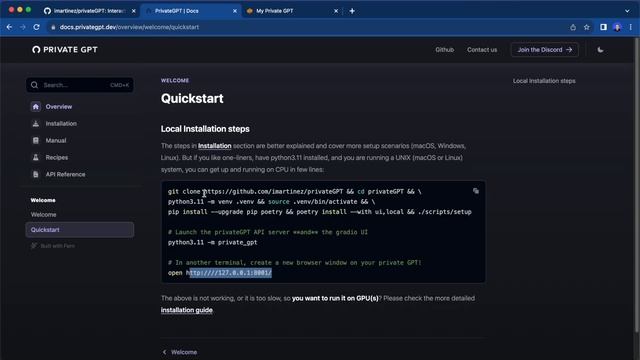This screenshot has width=640, height=360.
Task: Open Manual in the sidebar
Action: [56, 140]
